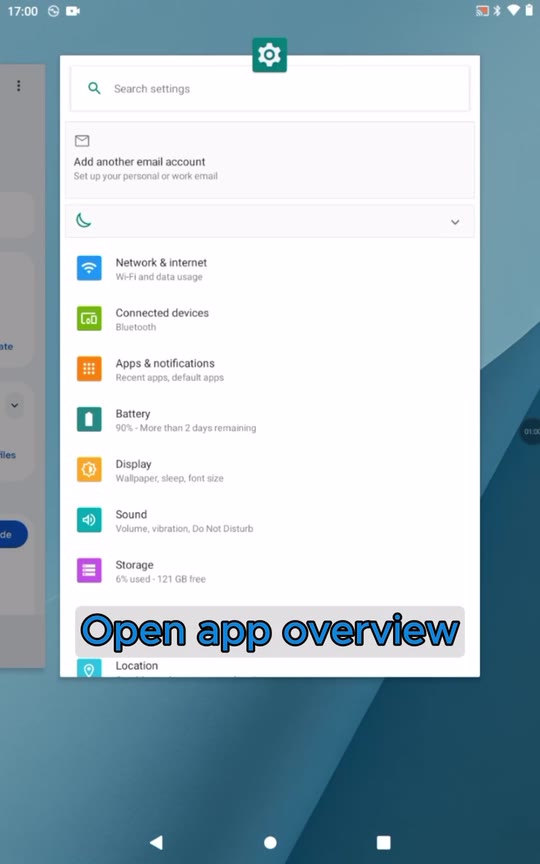Open the Battery icon entry
Viewport: 540px width, 864px height.
[89, 419]
